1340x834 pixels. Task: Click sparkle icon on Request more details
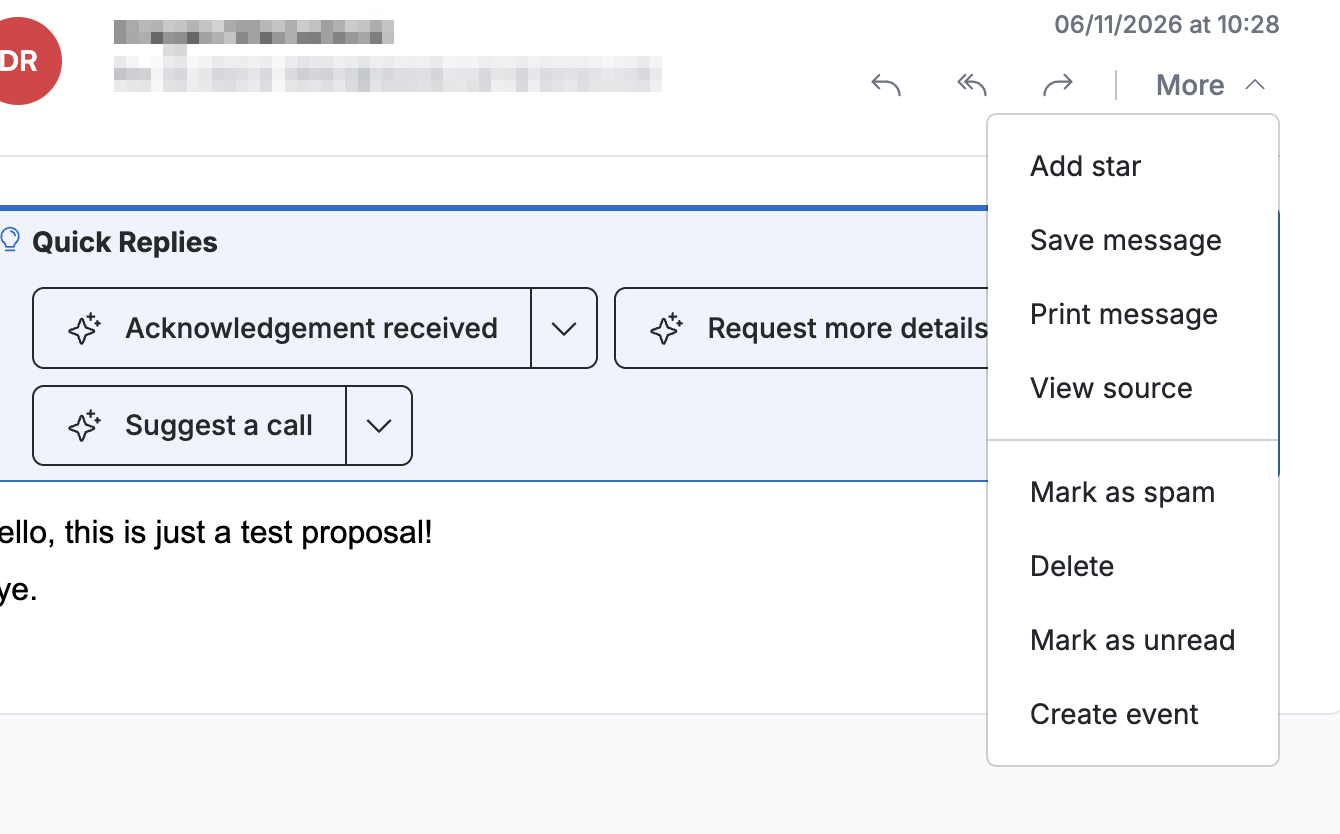coord(667,329)
